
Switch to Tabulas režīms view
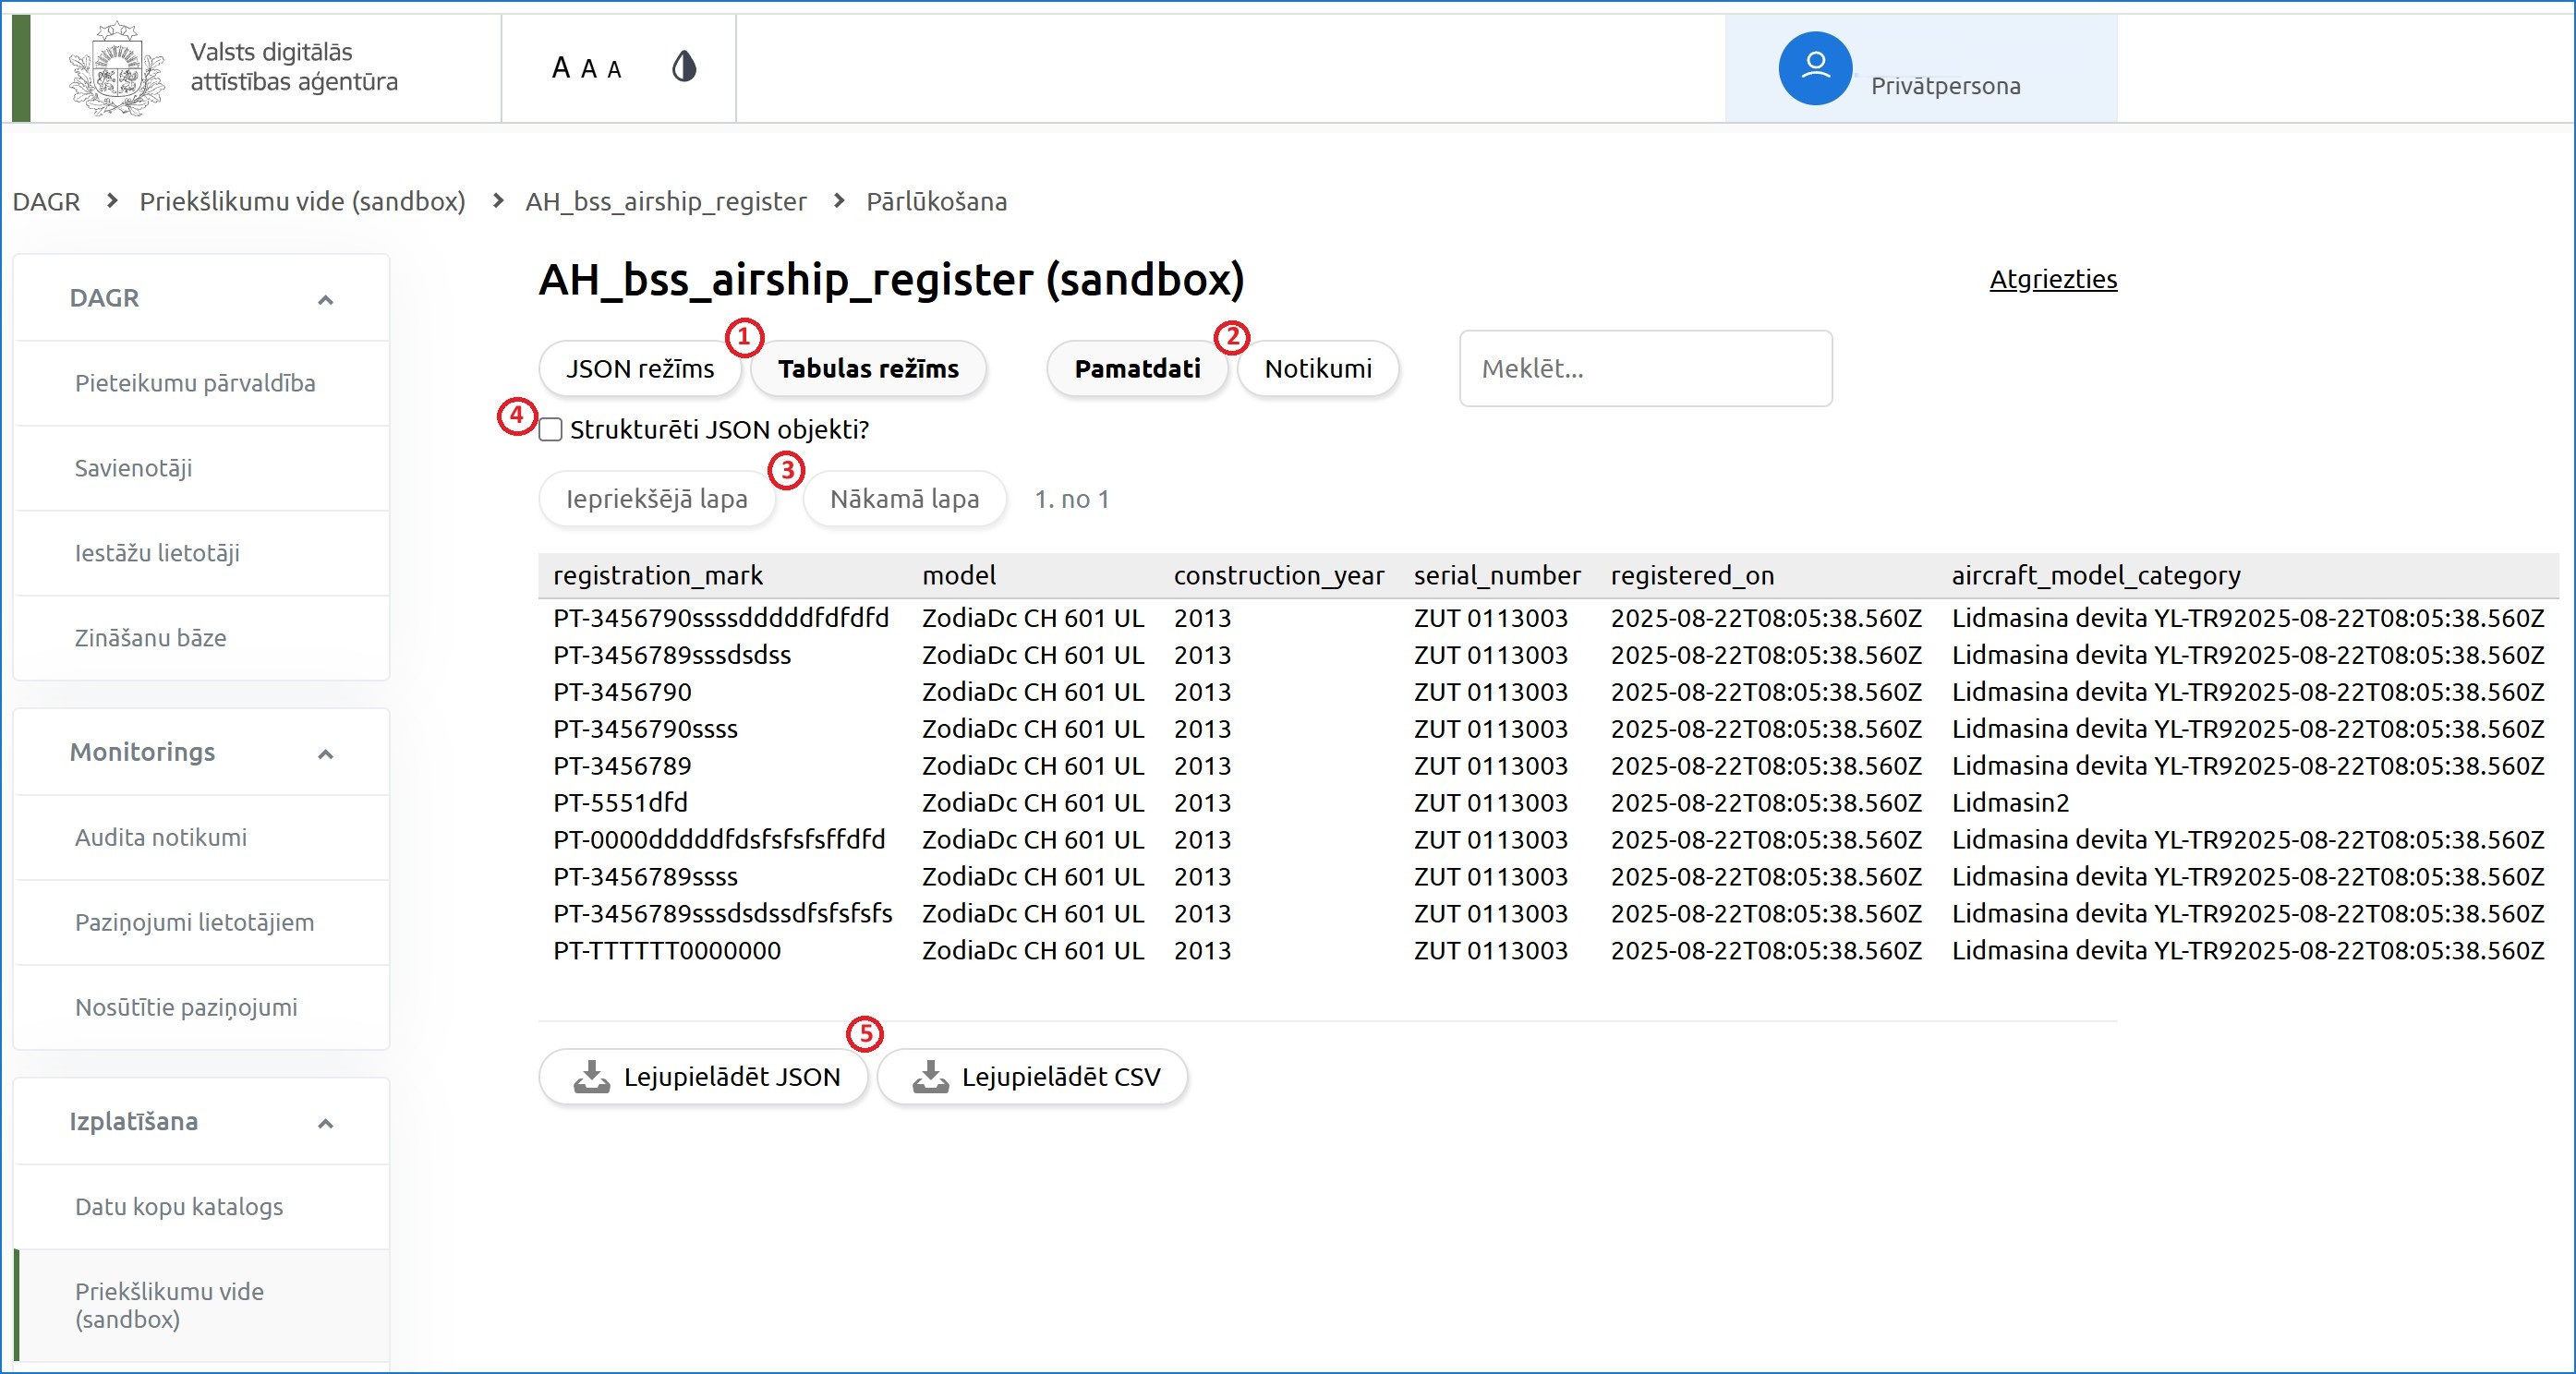coord(868,369)
